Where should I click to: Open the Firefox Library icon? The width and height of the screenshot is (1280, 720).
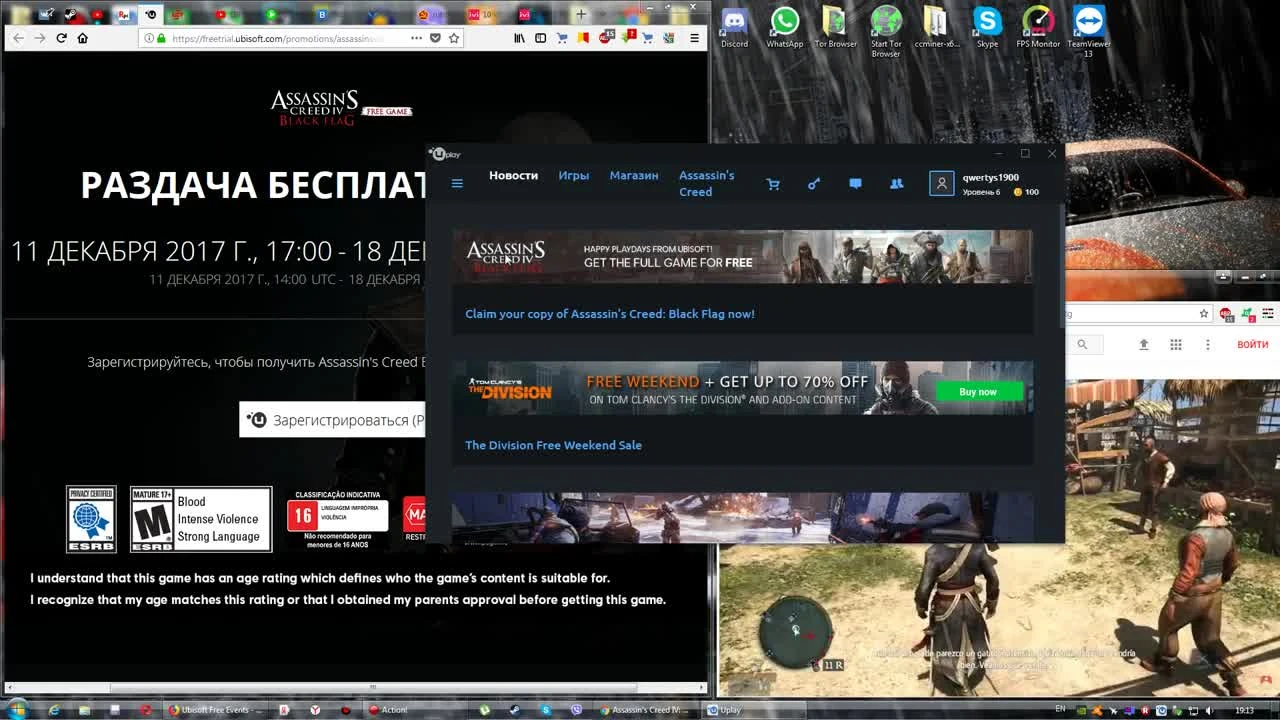[x=518, y=38]
